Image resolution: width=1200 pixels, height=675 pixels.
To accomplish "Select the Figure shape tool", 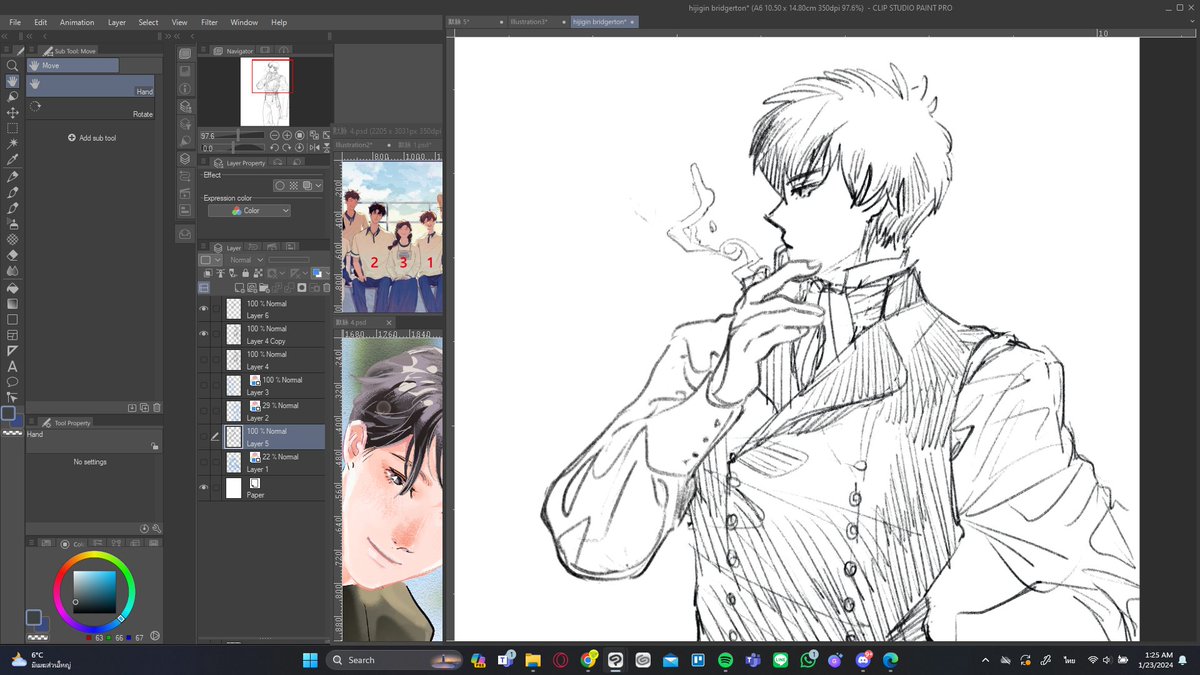I will coord(12,319).
